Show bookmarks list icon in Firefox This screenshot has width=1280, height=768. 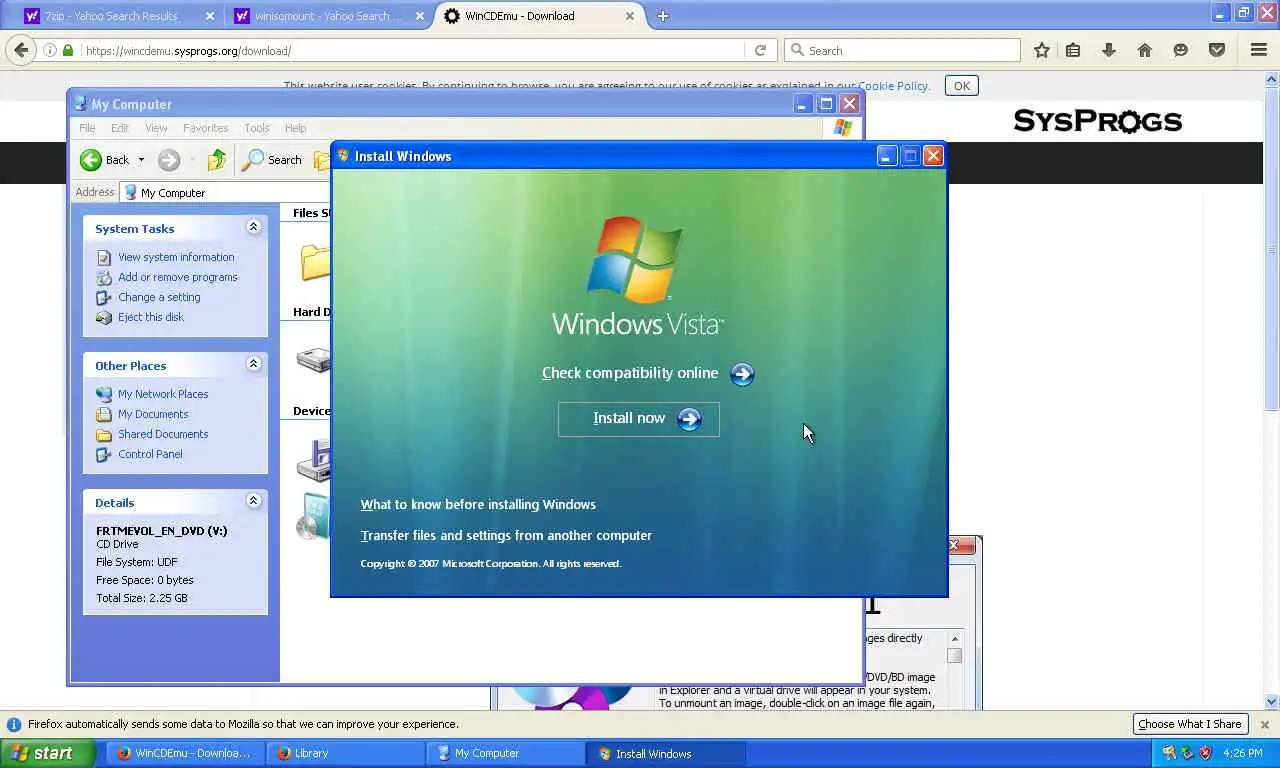tap(1073, 50)
